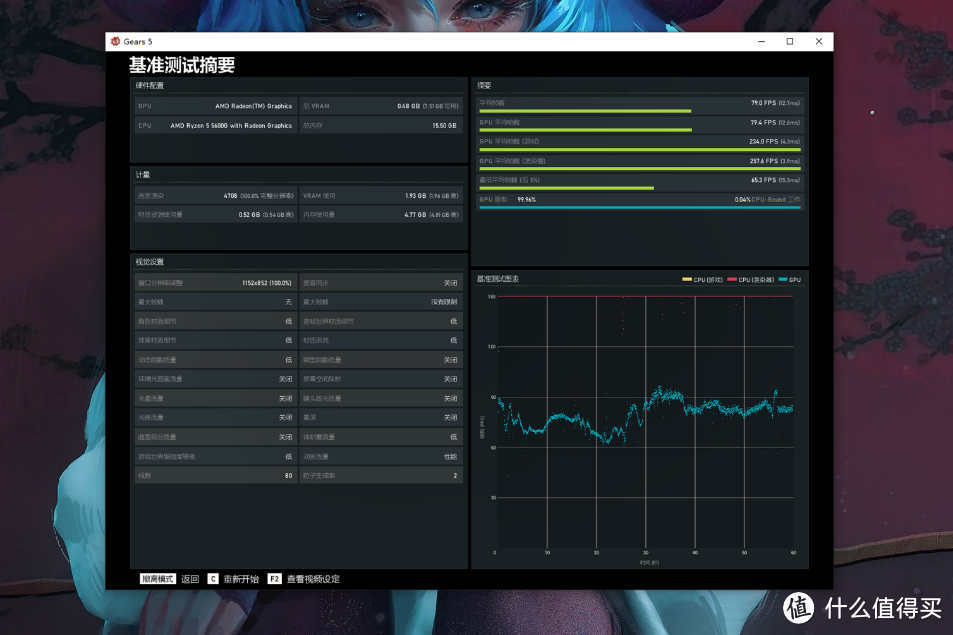The image size is (953, 635).
Task: Click the GPU row showing AMD Radeon(TM) Graphics
Action: tap(216, 106)
